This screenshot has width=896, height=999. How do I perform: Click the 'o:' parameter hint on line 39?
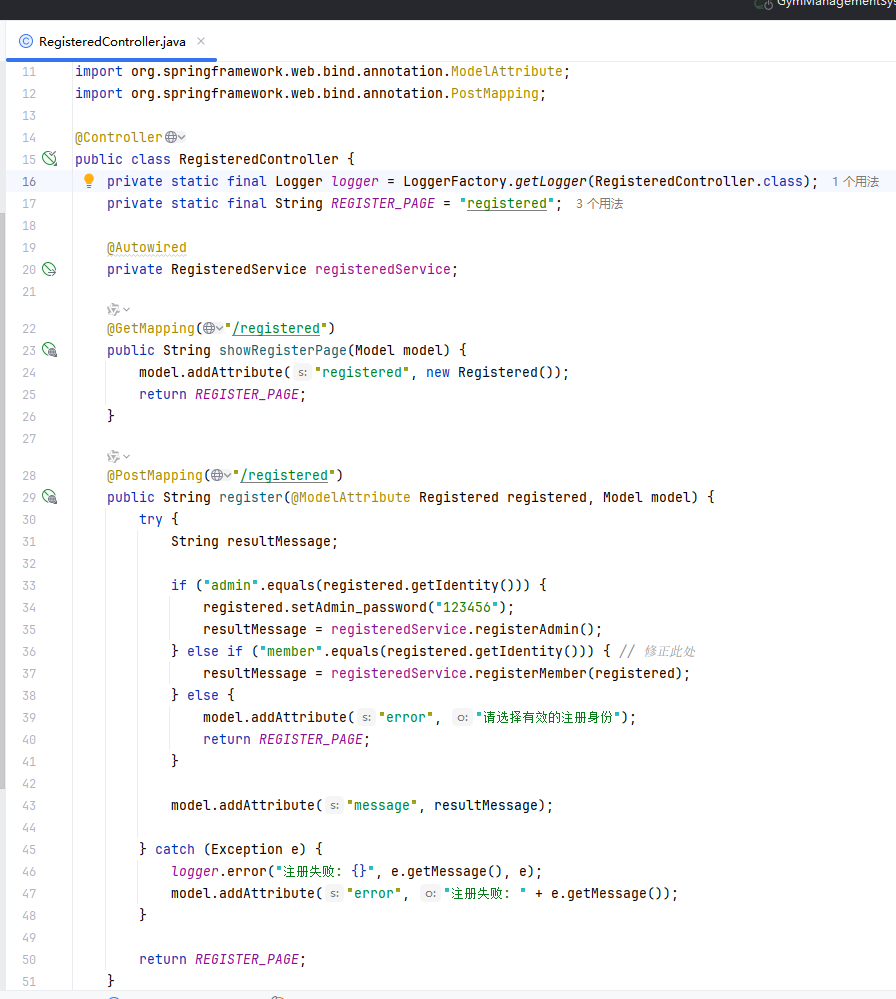coord(463,718)
